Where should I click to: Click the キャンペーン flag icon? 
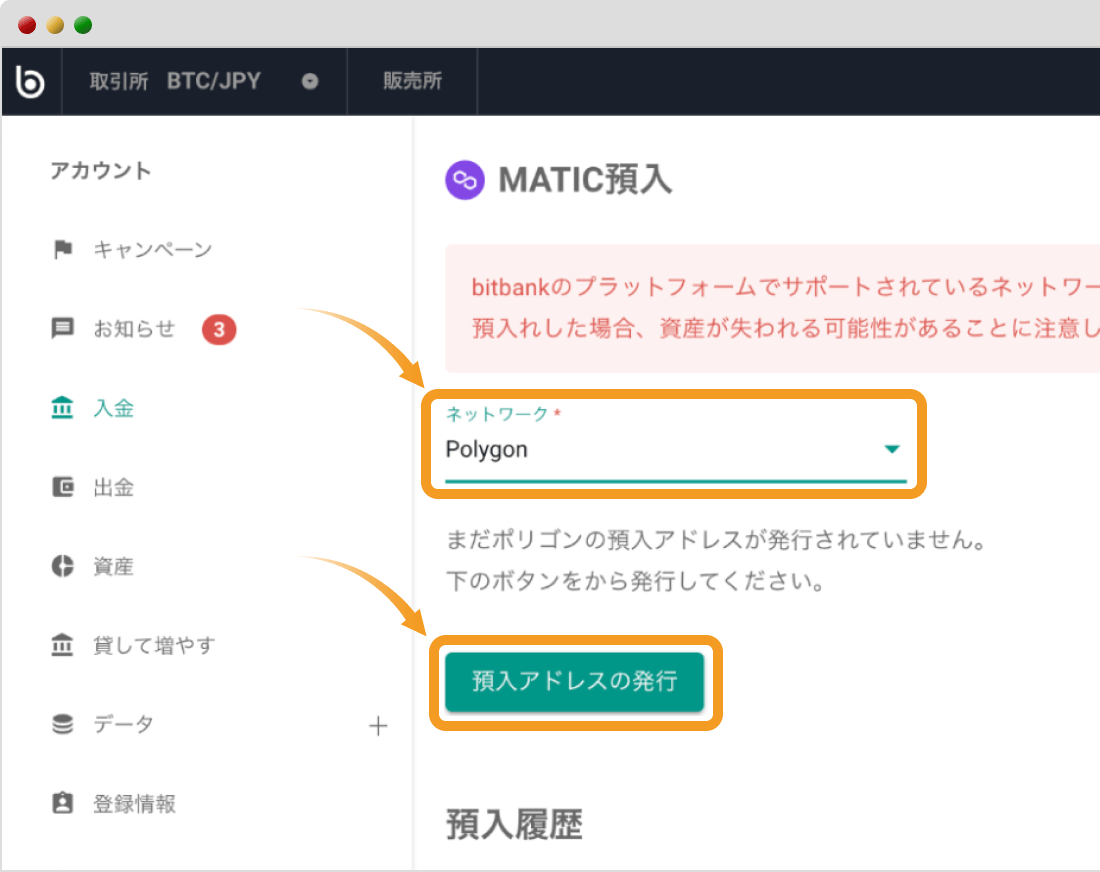click(62, 249)
